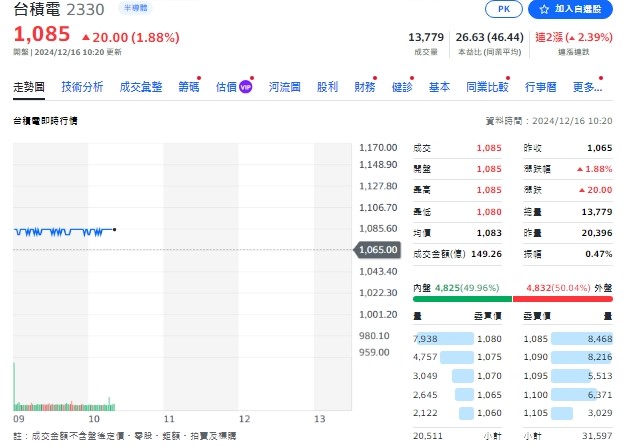This screenshot has height=447, width=625.
Task: Switch to the 同業比較 tab
Action: 487,87
